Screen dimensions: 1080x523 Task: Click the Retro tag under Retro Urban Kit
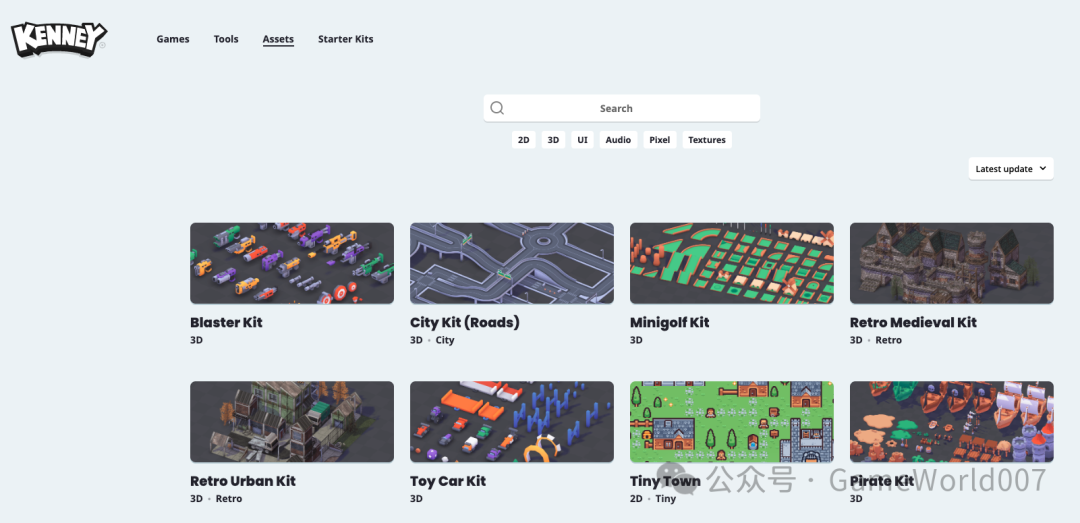tap(229, 499)
